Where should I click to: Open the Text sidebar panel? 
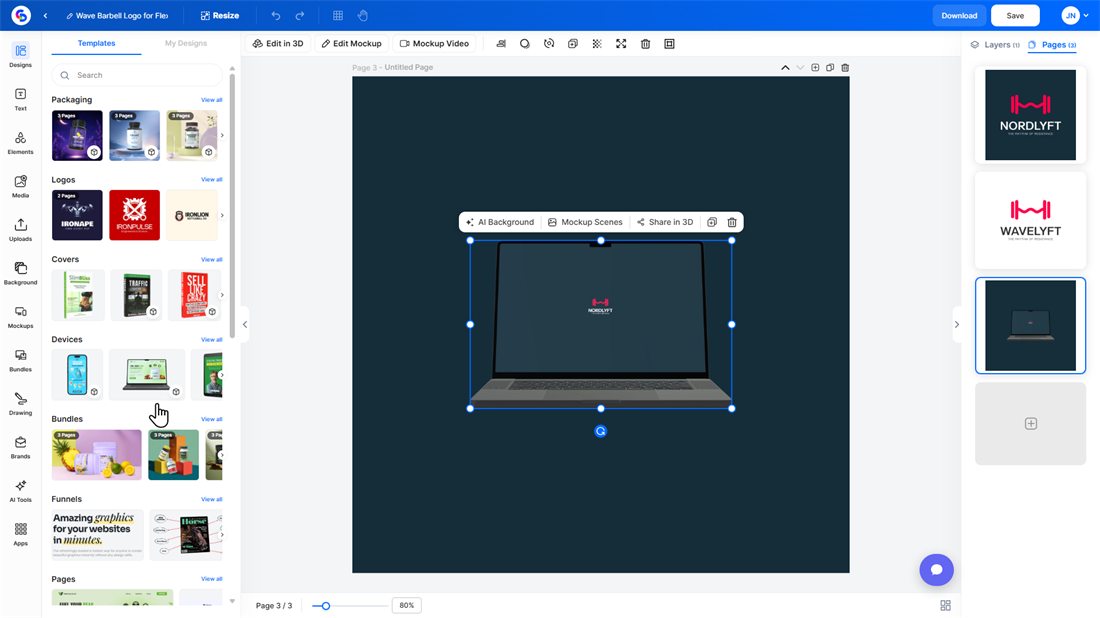[20, 99]
